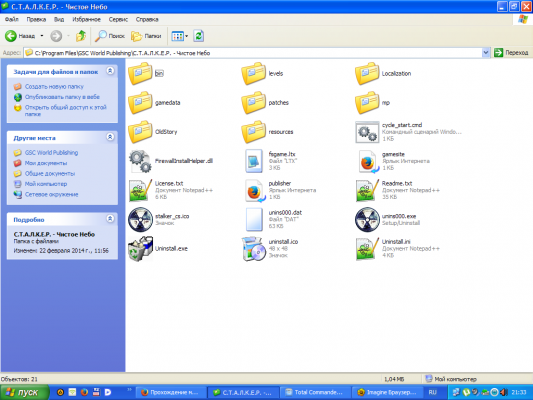Click the tray clock showing 21:33
Screen dimensions: 533x400
coord(518,392)
